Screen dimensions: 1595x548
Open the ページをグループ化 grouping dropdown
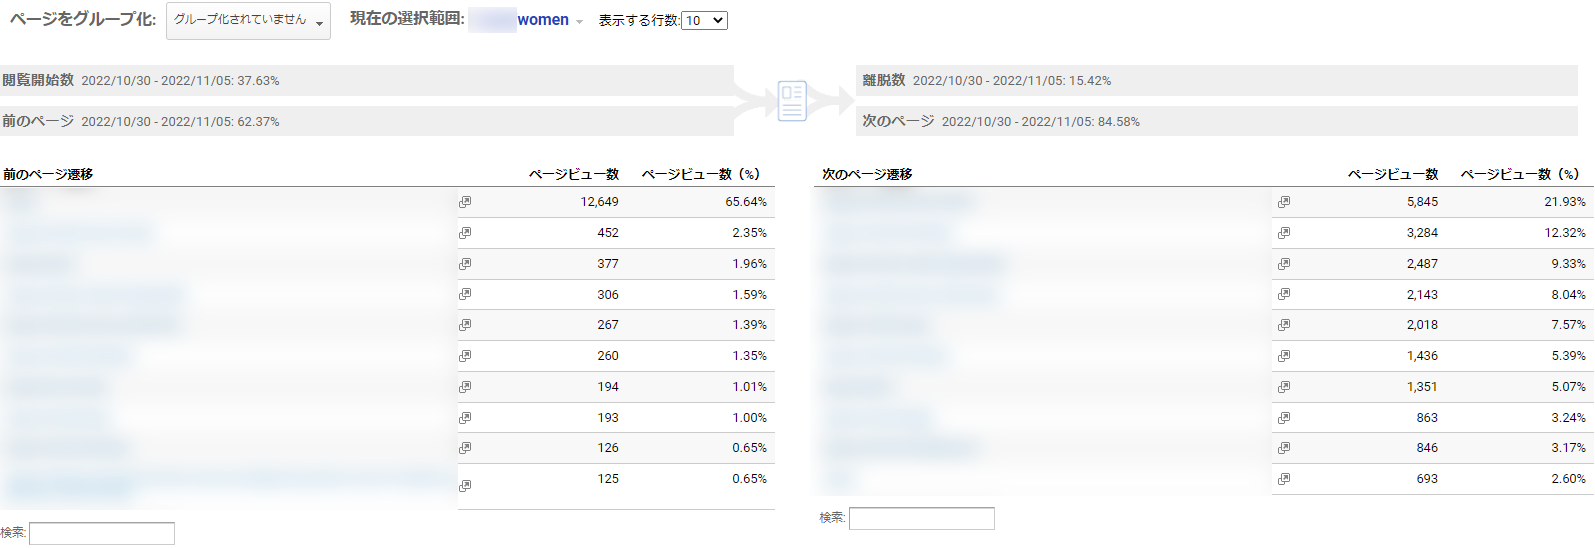(x=248, y=20)
